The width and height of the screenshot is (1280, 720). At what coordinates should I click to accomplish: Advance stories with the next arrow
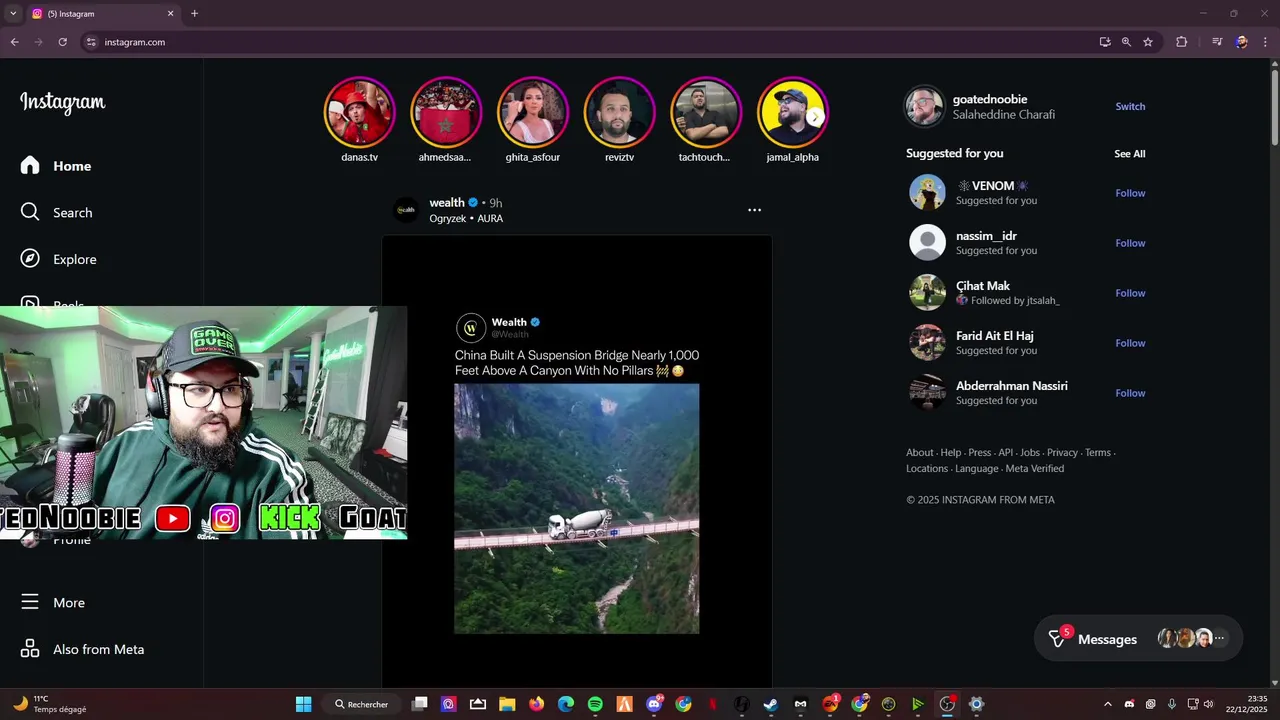[x=815, y=117]
